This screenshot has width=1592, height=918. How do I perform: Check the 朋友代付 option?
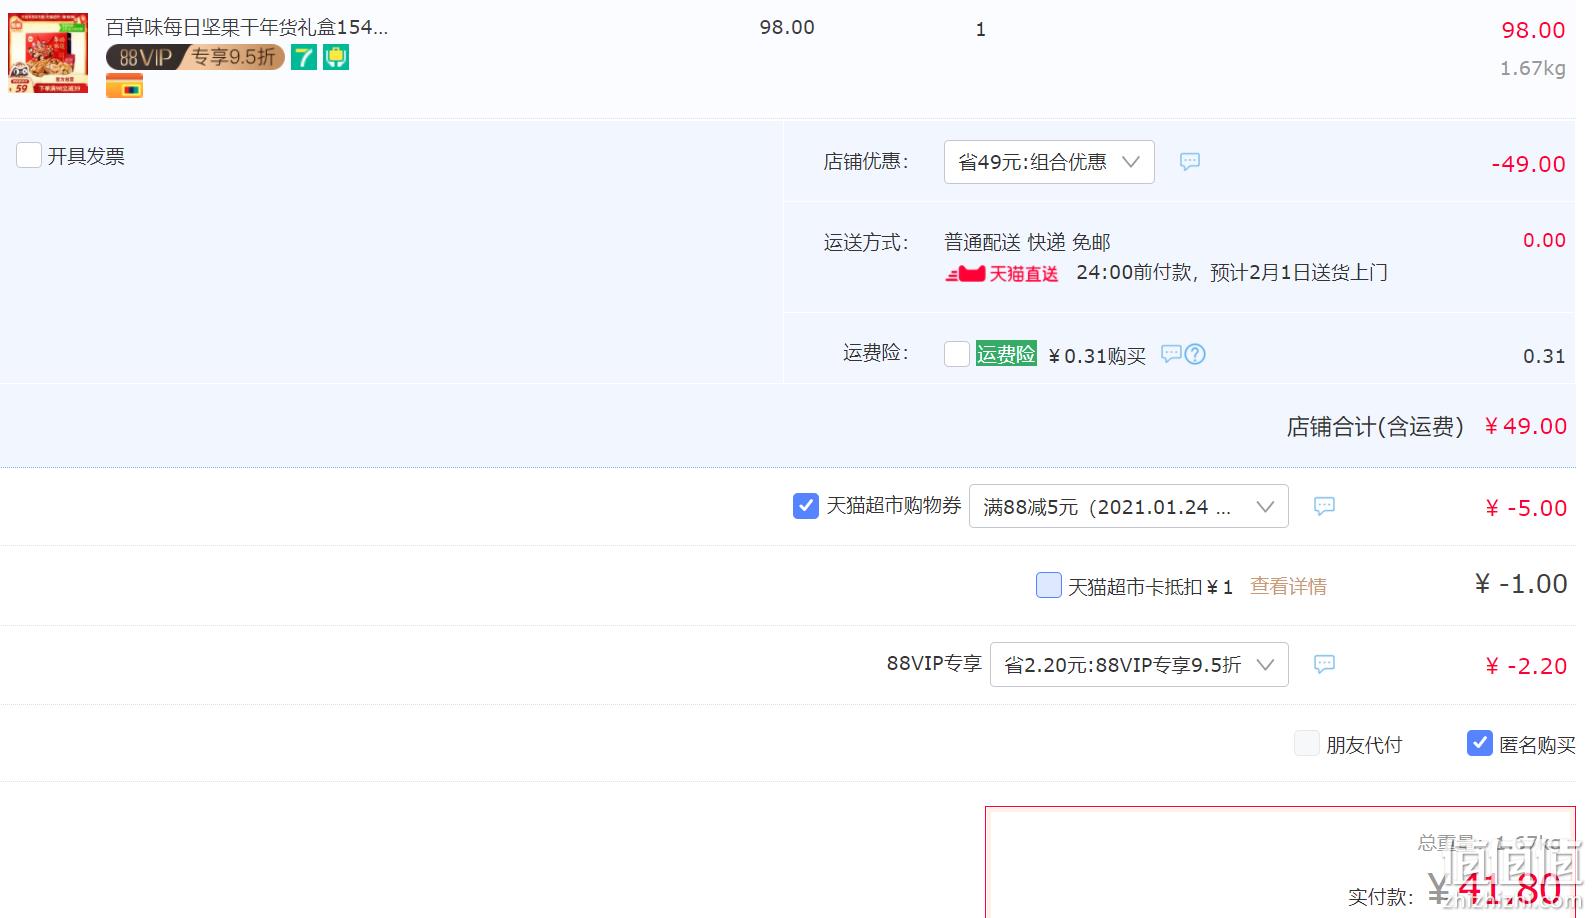(1306, 743)
